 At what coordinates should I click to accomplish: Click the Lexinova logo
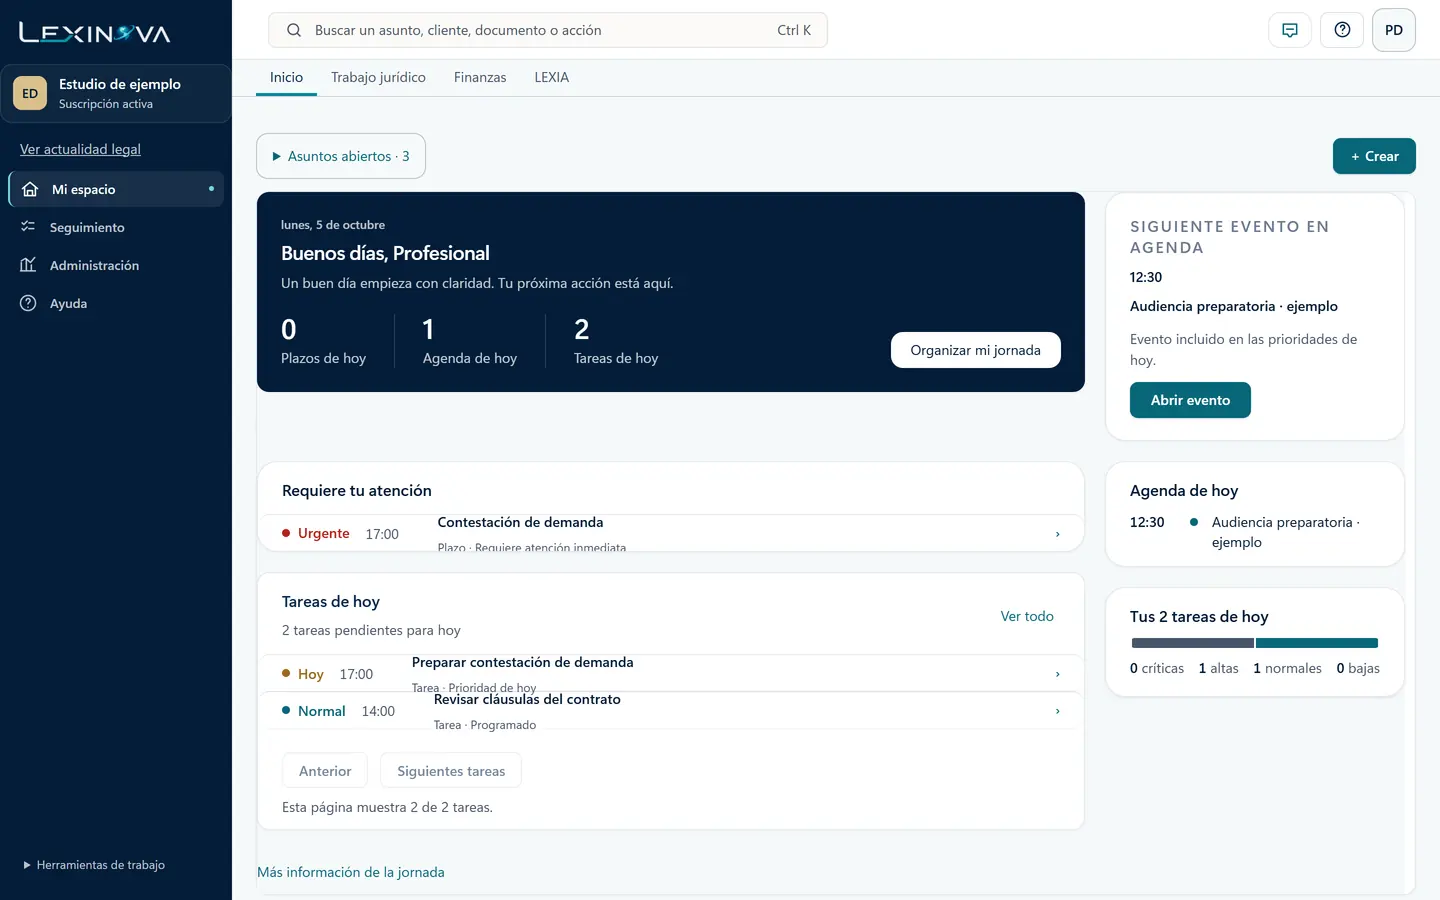click(95, 33)
